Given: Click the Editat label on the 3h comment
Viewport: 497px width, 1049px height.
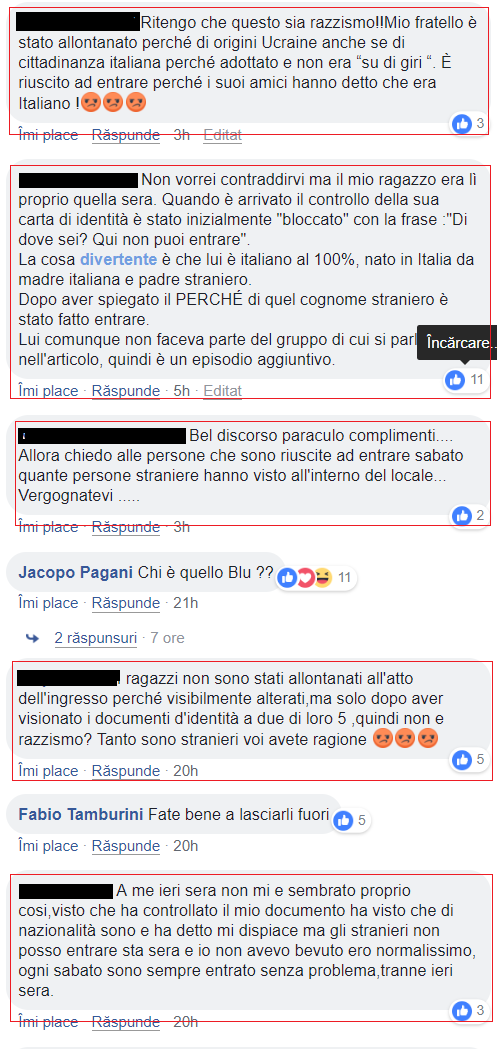Looking at the screenshot, I should (x=222, y=135).
